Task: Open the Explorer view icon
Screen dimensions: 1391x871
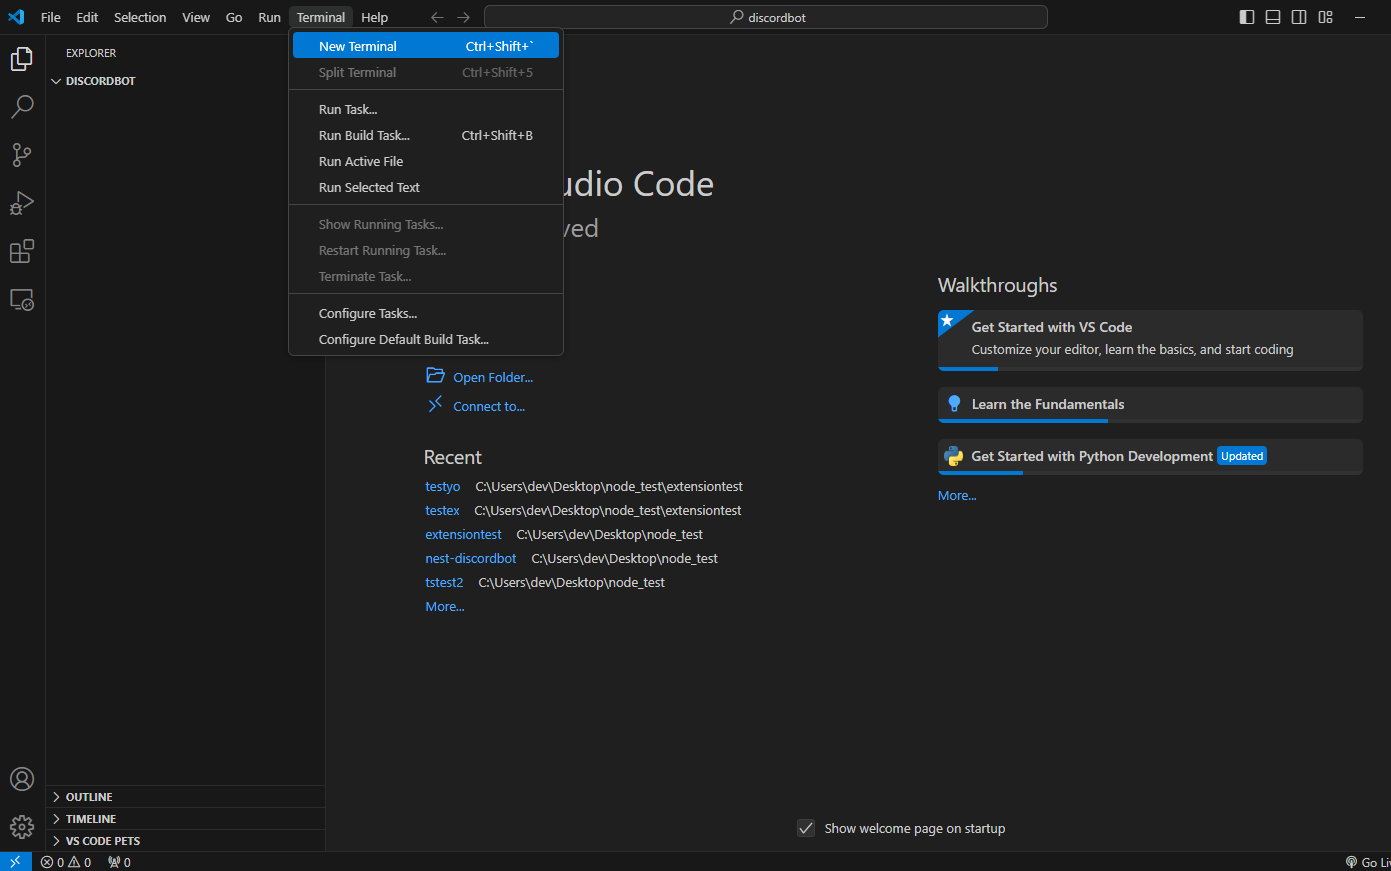Action: point(22,59)
